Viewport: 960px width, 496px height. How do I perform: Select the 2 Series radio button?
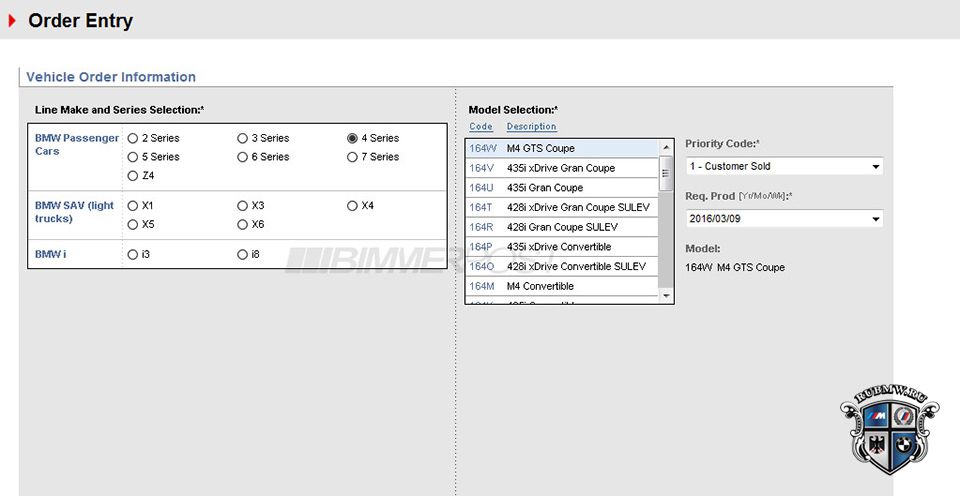click(x=133, y=138)
